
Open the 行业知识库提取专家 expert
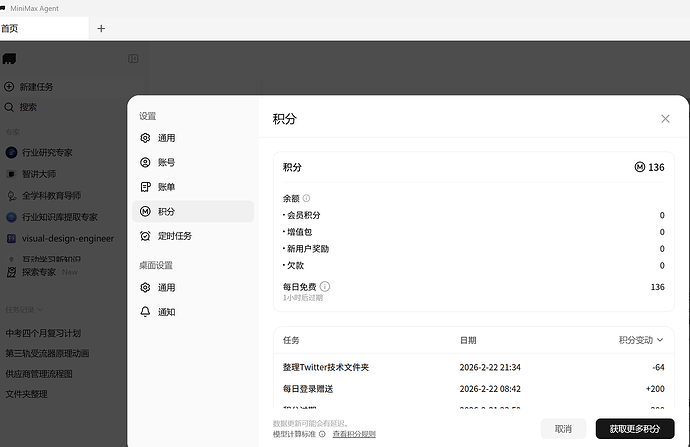click(60, 217)
